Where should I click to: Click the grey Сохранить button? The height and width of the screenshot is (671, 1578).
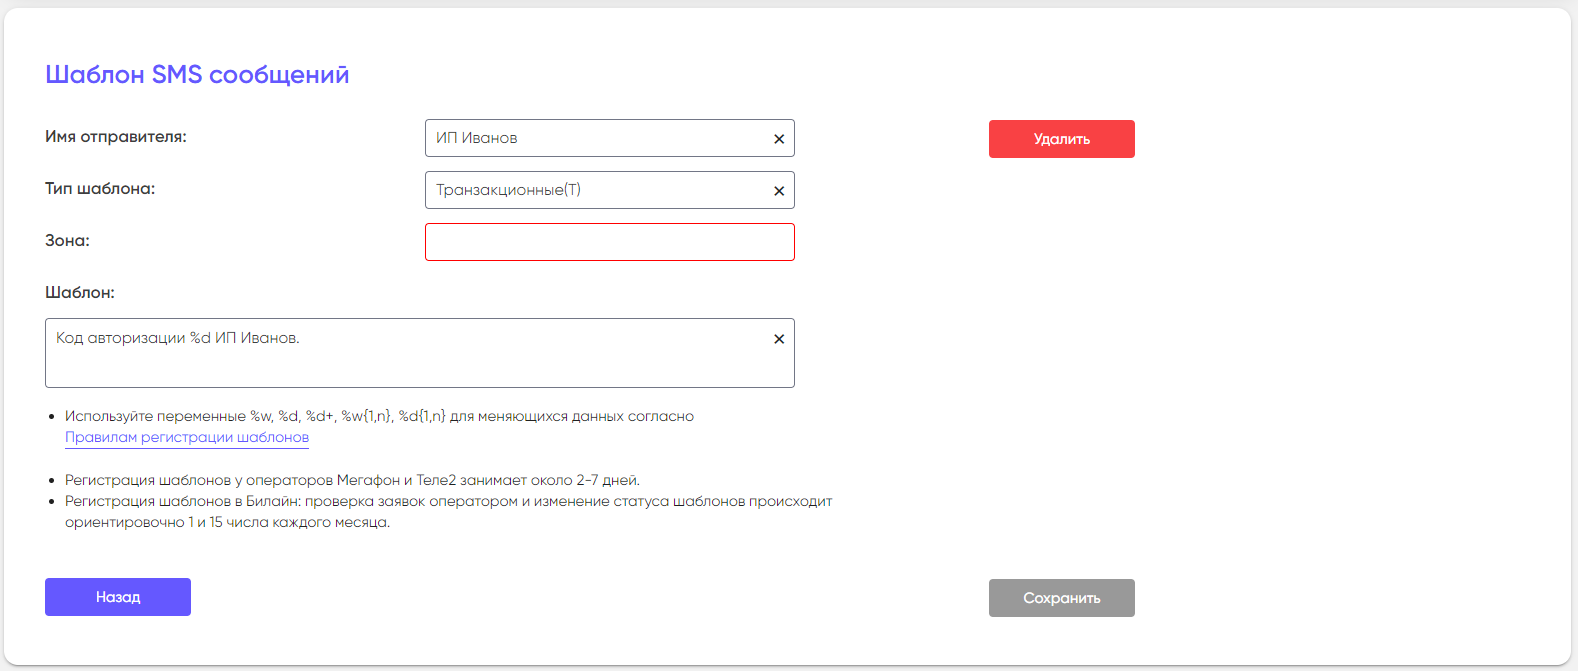(1061, 598)
